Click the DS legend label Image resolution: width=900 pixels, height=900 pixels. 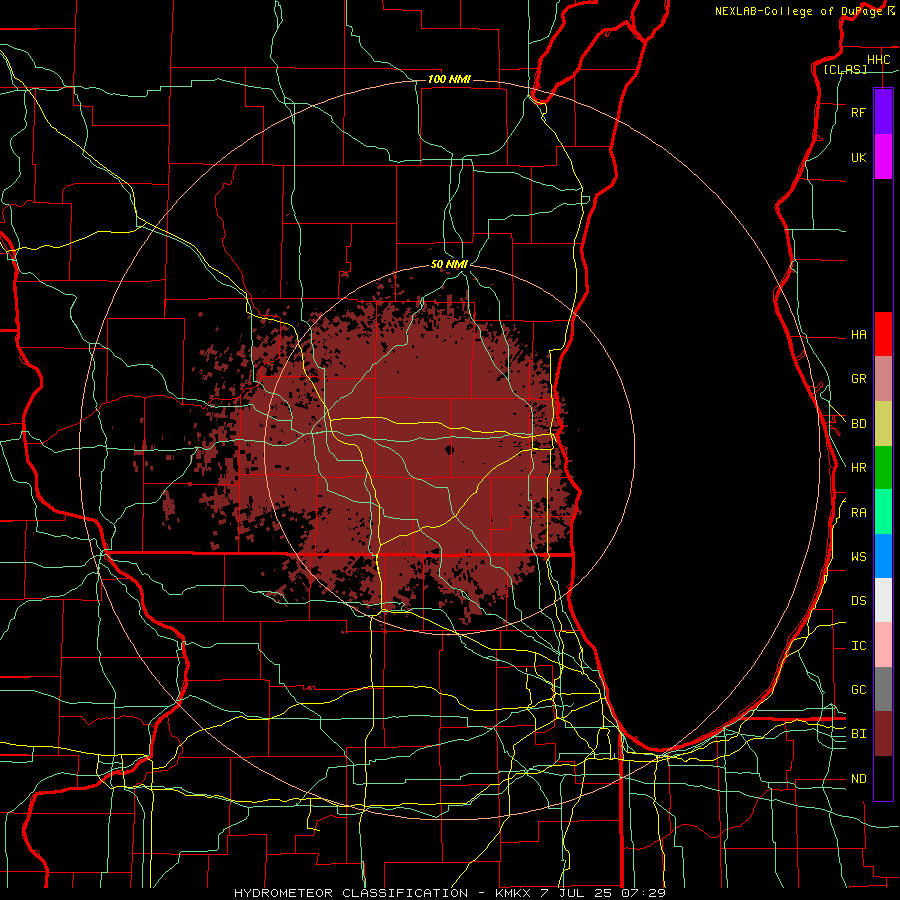858,601
